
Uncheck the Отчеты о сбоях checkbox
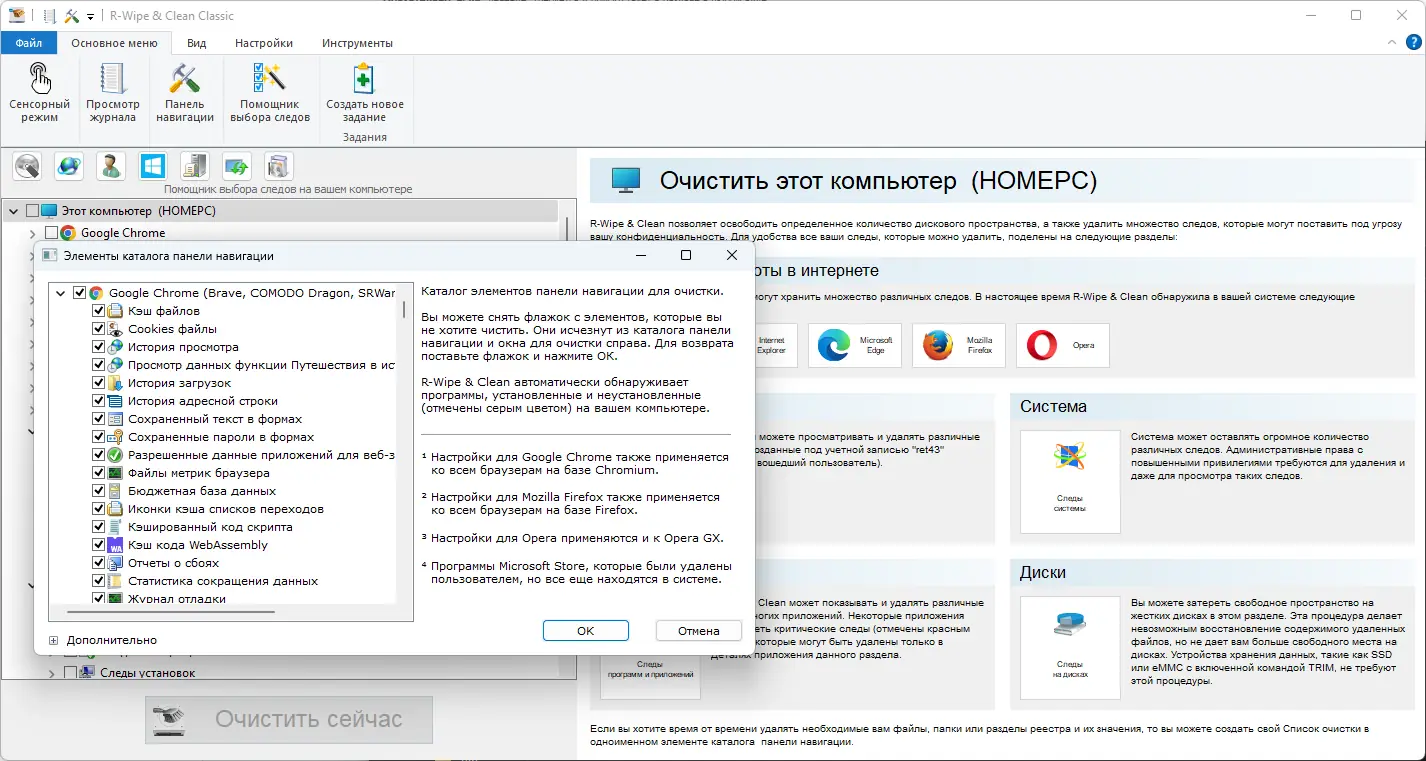(x=98, y=563)
